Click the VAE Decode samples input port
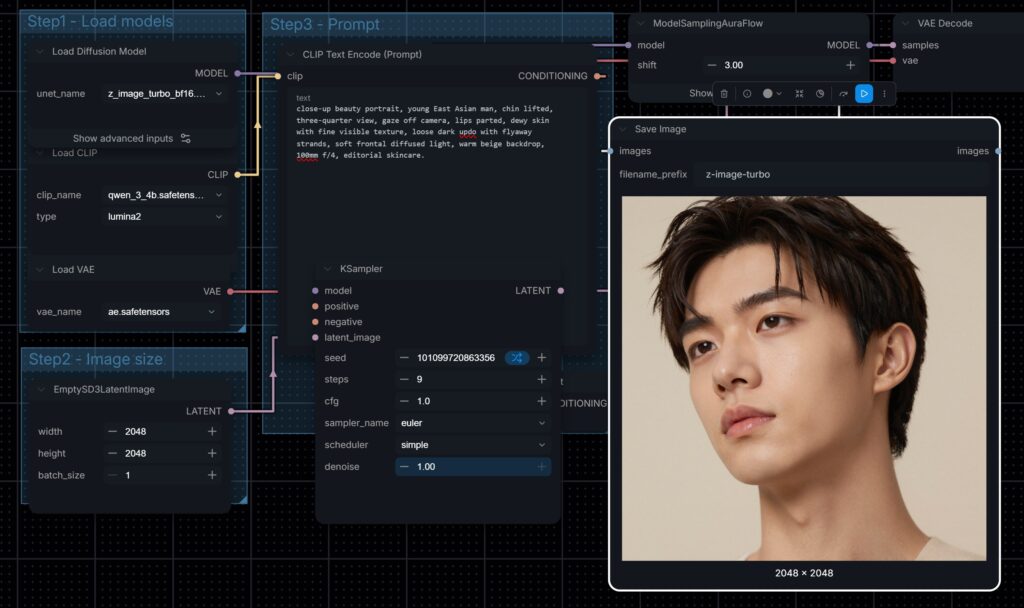This screenshot has height=608, width=1024. (893, 45)
